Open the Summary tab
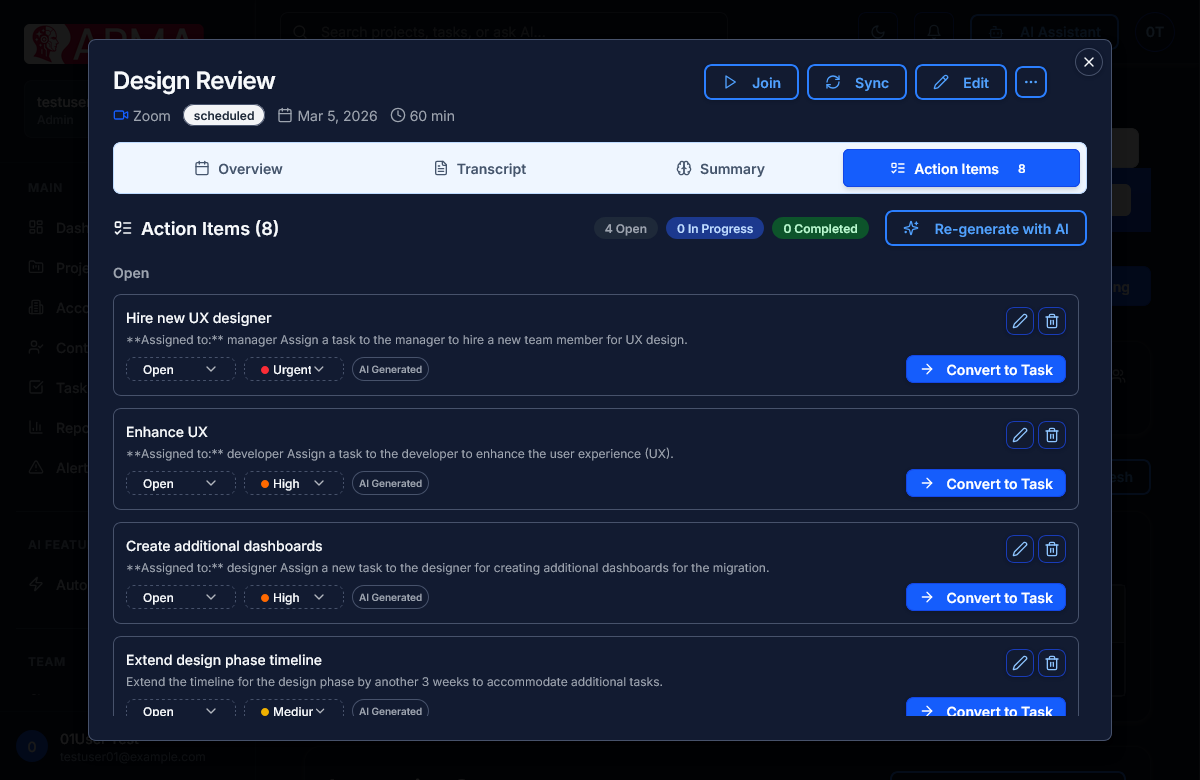The width and height of the screenshot is (1200, 780). click(720, 168)
